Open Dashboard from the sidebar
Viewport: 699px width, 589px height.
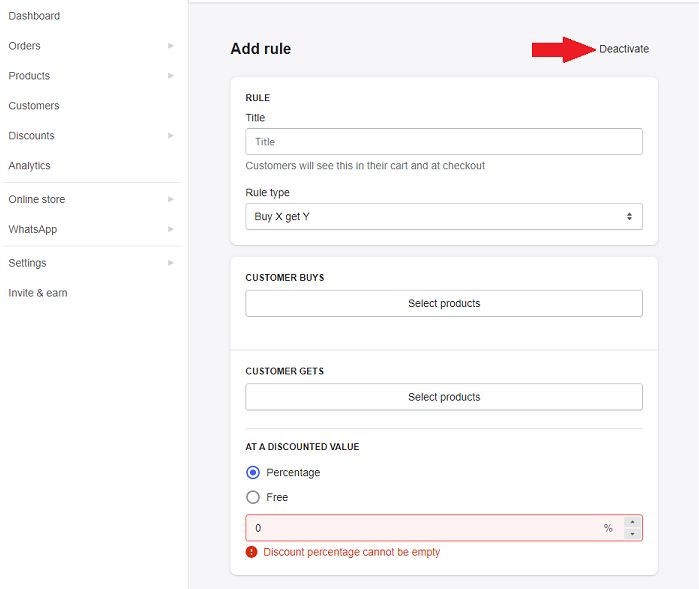pos(34,16)
